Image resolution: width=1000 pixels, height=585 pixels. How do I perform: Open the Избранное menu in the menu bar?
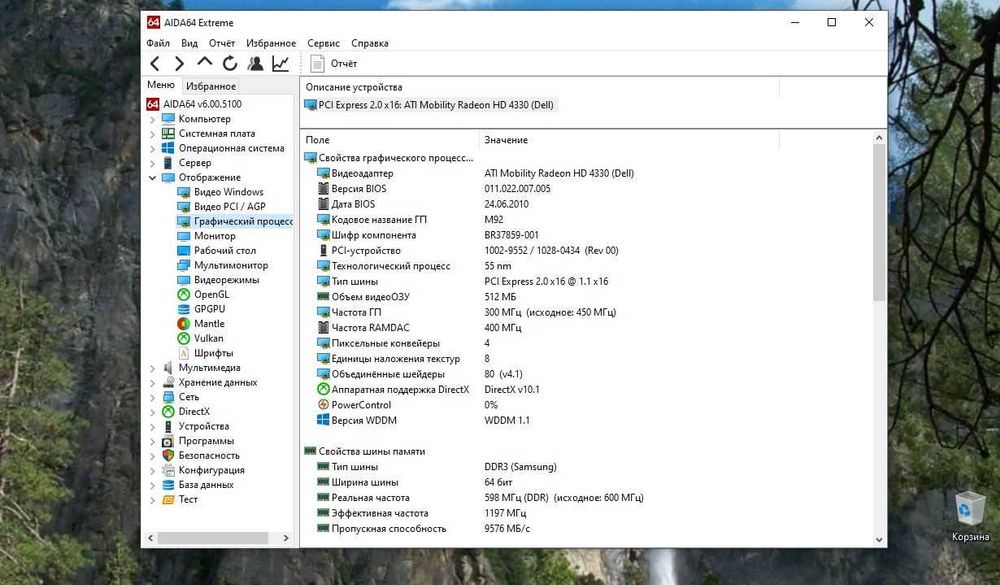271,43
